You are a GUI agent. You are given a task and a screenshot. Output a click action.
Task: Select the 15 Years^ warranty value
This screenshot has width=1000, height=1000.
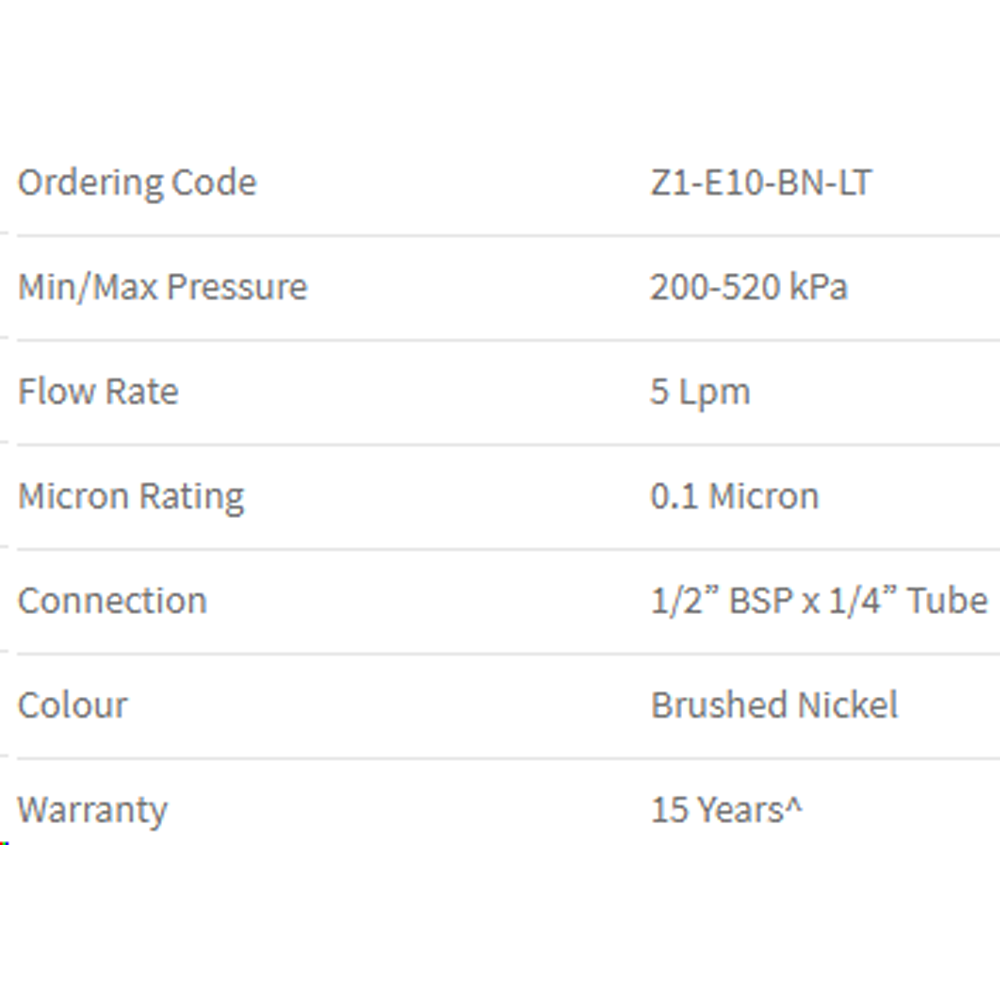(726, 810)
